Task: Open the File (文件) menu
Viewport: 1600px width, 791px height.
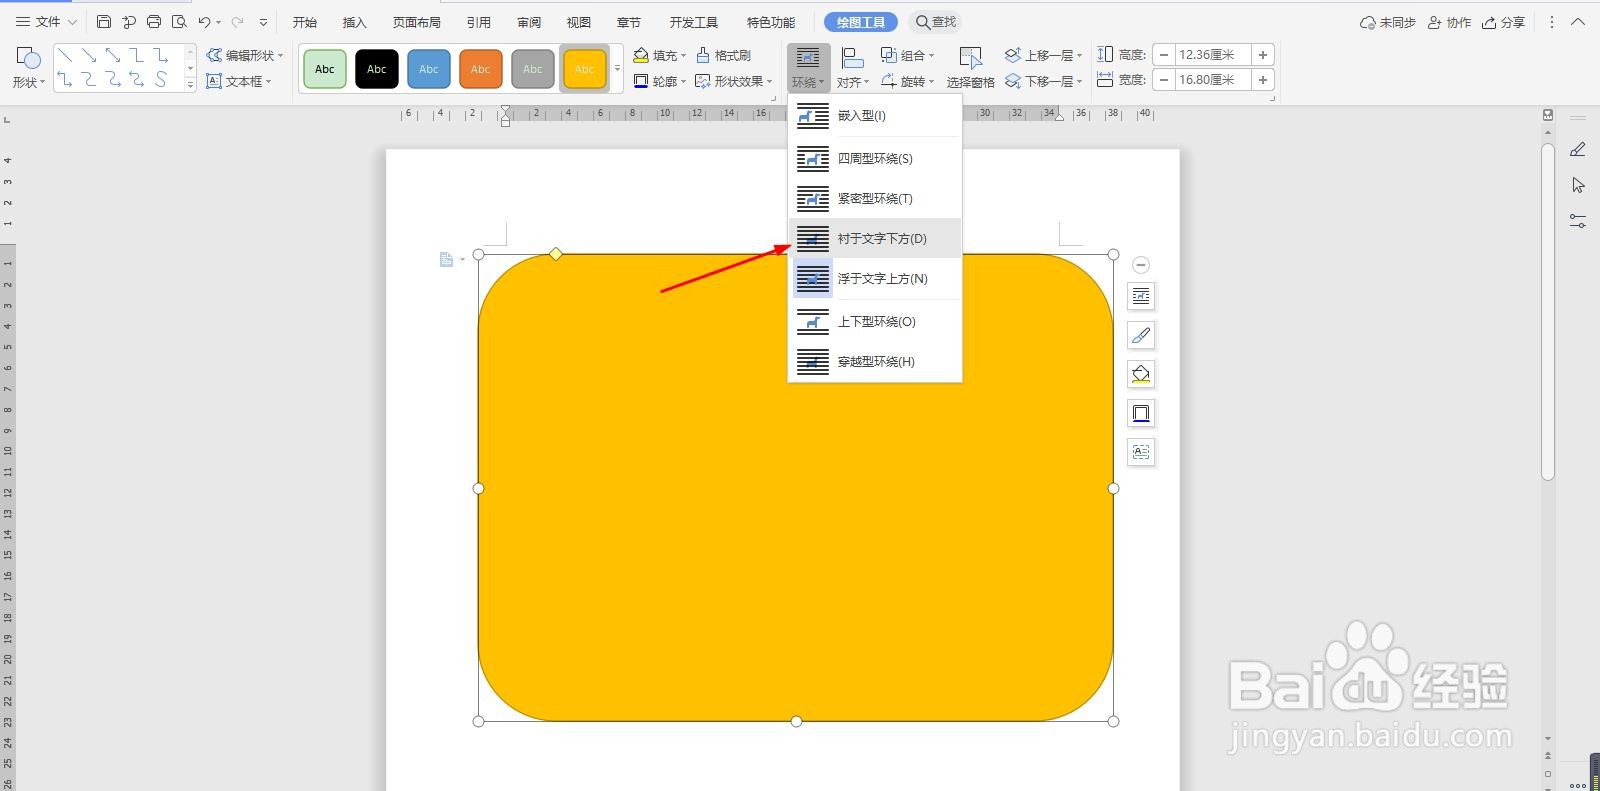Action: [46, 22]
